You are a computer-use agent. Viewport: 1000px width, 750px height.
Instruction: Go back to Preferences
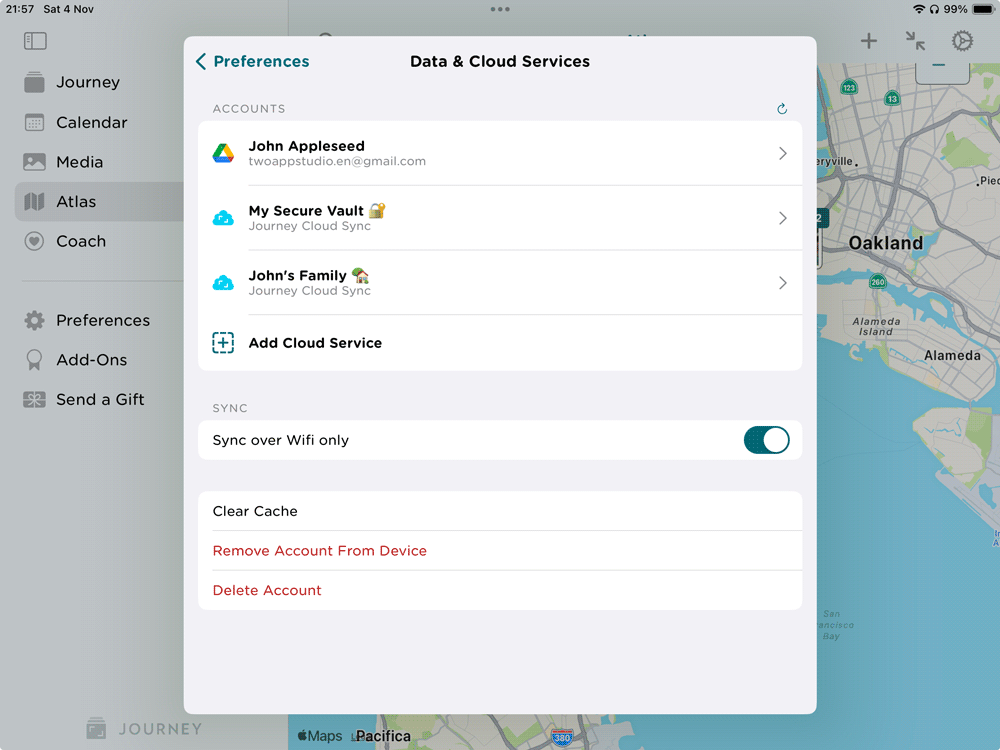click(x=251, y=61)
